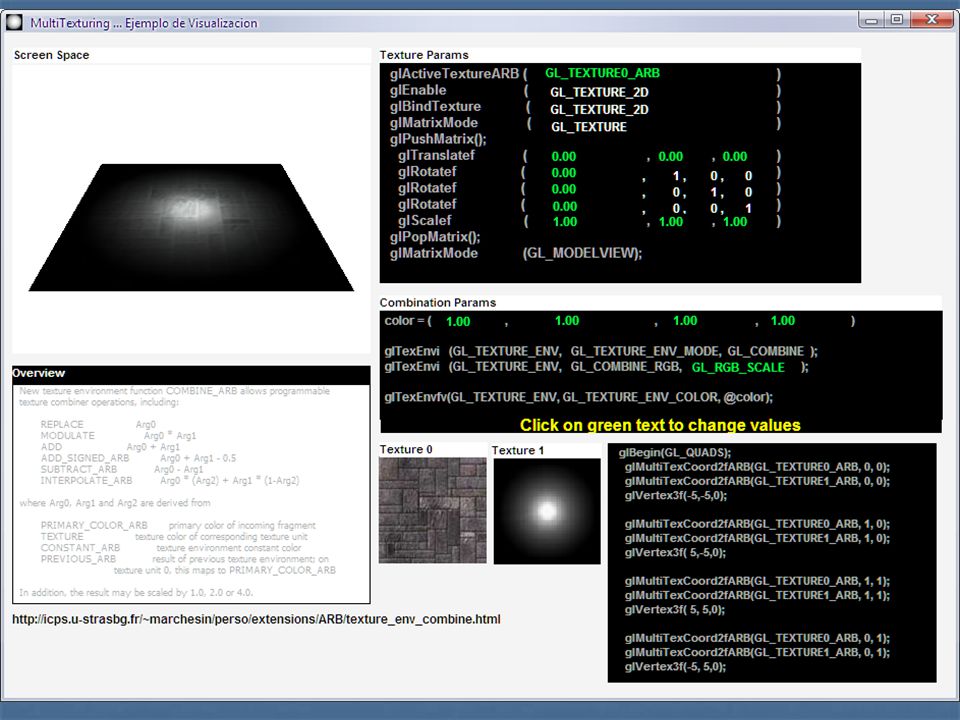
Task: Click the ADD_SIGNED_ARB row in Overview
Action: (x=138, y=458)
